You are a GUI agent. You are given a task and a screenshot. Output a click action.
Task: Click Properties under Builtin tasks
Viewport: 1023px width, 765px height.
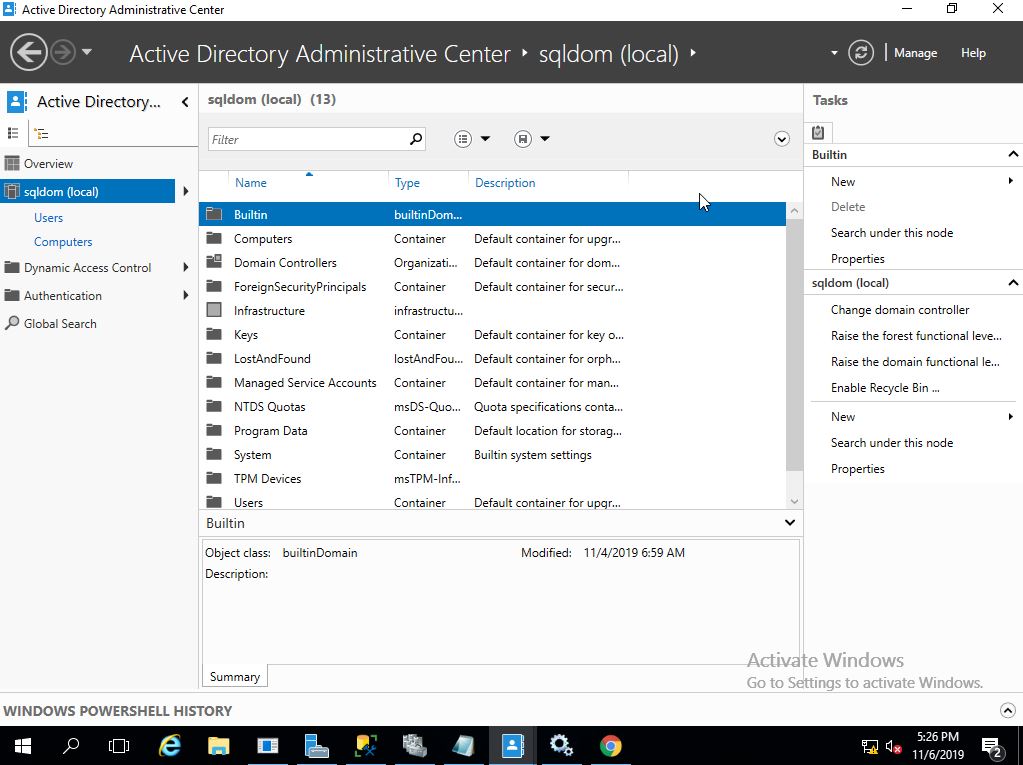pos(857,259)
